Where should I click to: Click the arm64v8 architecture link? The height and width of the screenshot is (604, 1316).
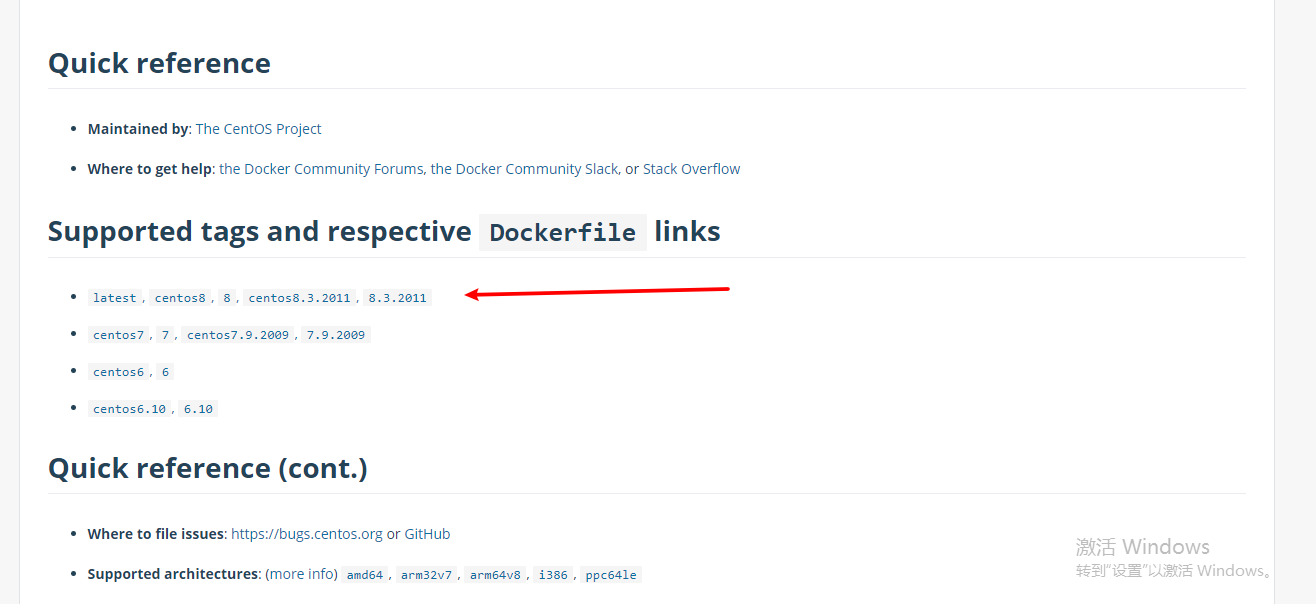point(496,575)
